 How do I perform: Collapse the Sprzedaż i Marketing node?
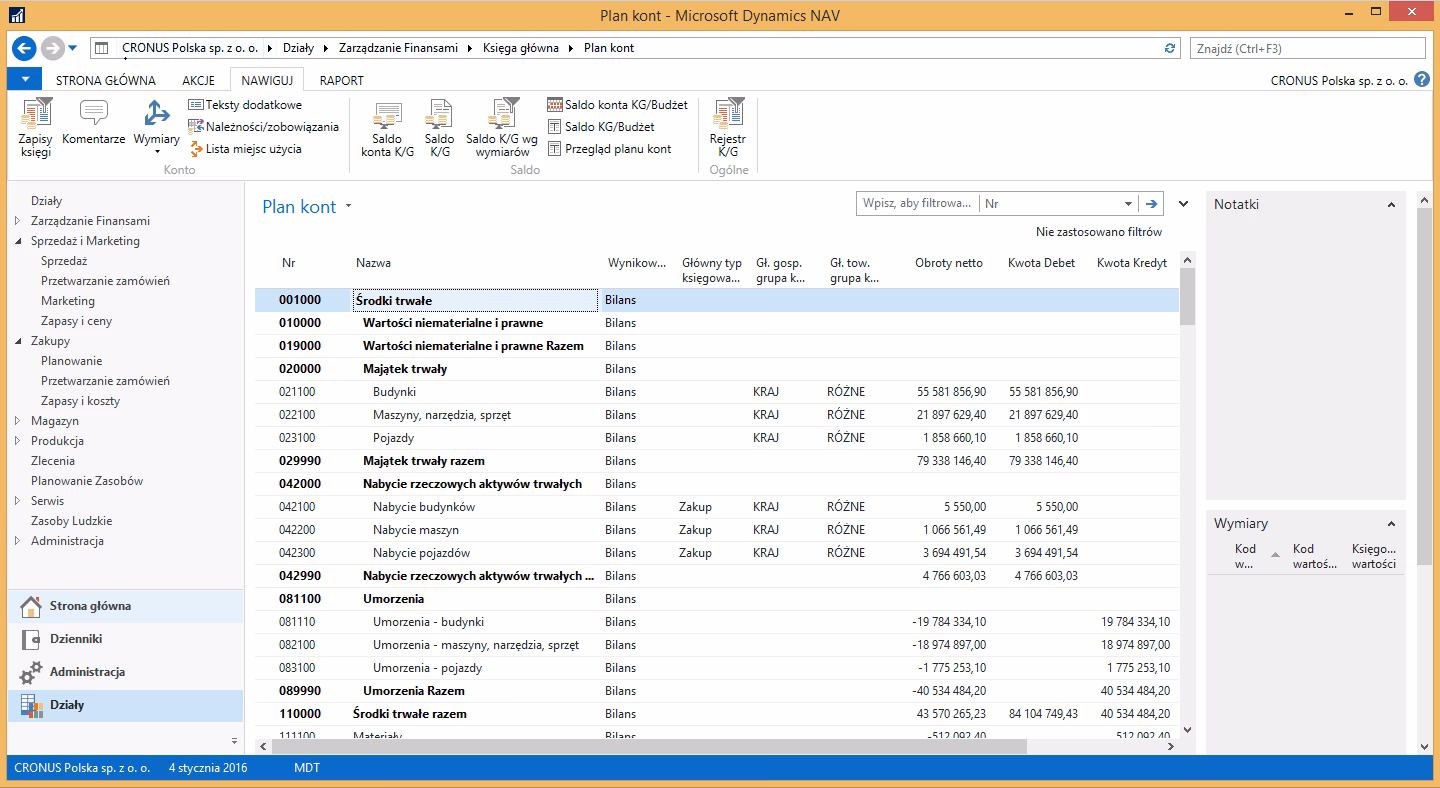click(x=18, y=241)
